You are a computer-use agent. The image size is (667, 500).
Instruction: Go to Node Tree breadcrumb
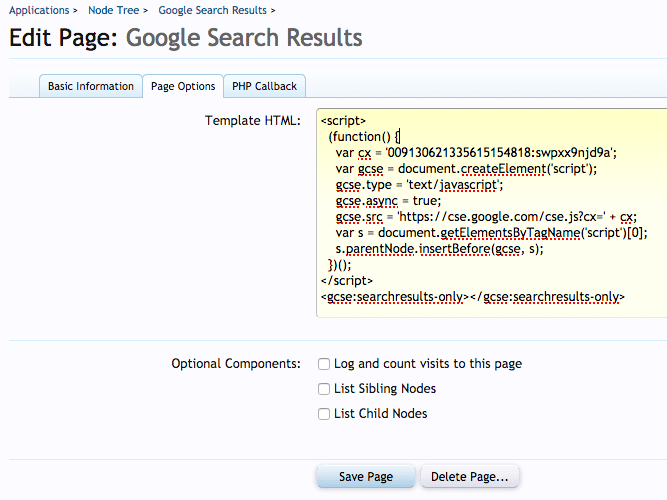pyautogui.click(x=114, y=10)
